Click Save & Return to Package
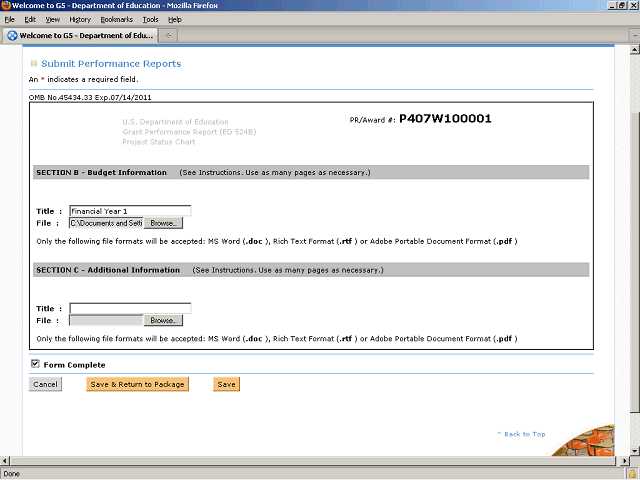 (x=138, y=384)
